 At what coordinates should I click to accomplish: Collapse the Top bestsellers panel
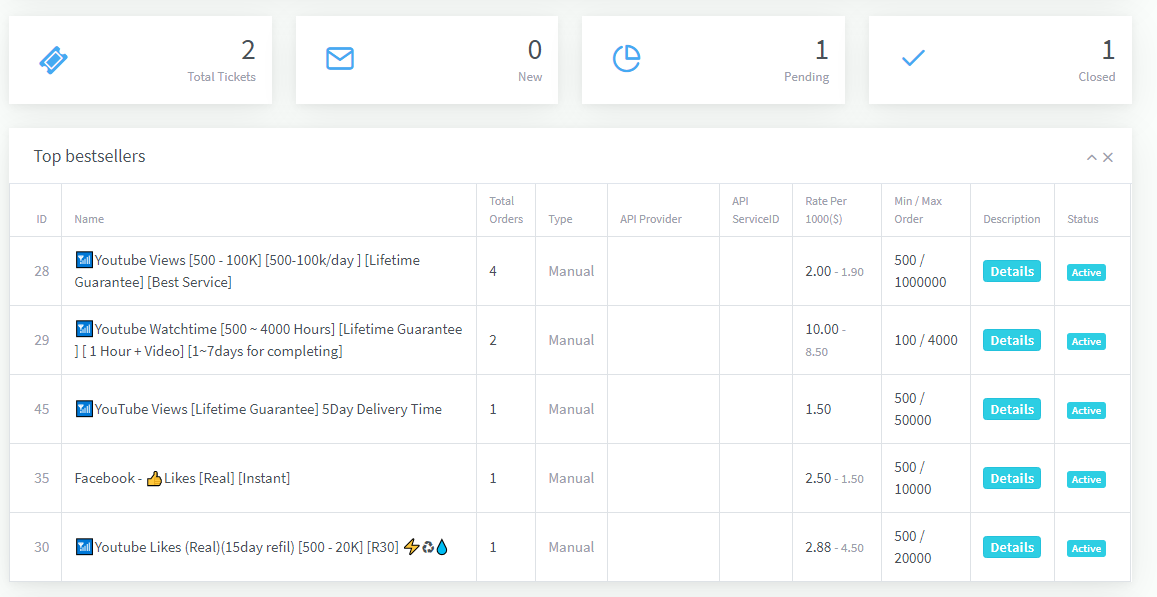1092,158
